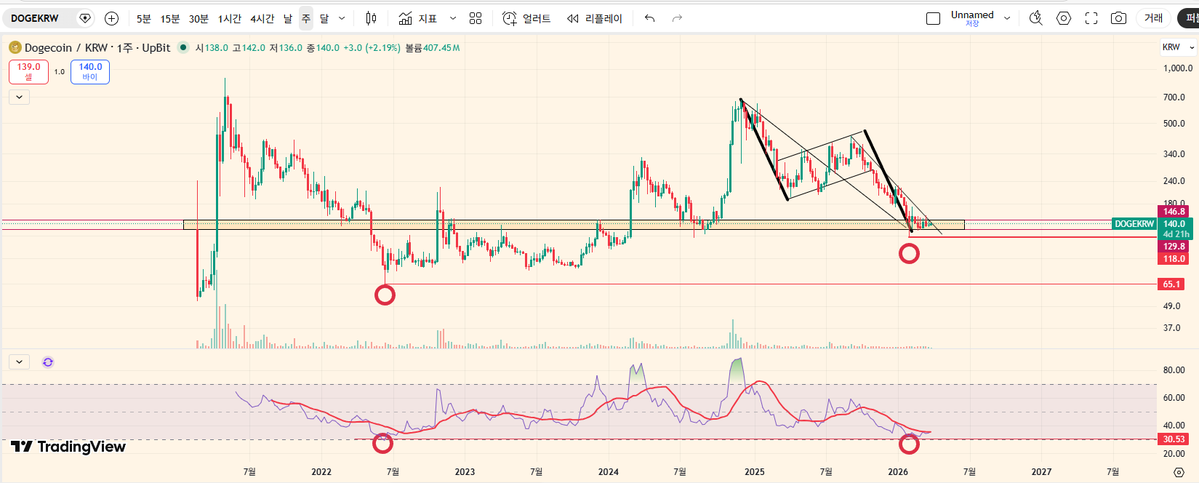
Task: Open the chart layout setup square icon
Action: [x=933, y=18]
